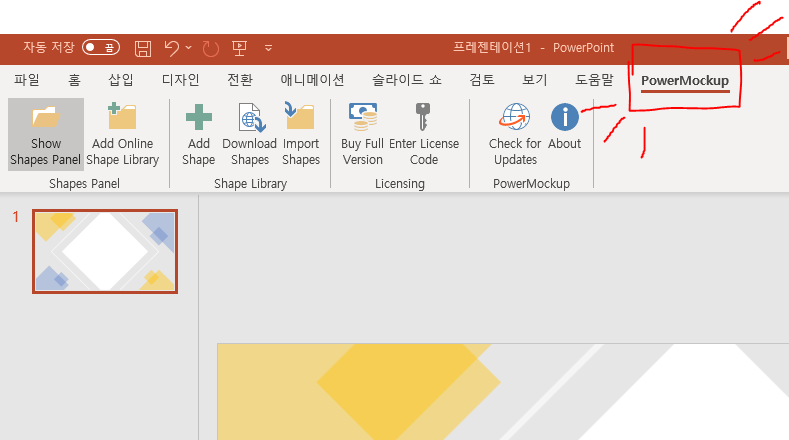Open Customize Quick Access Toolbar dropdown
This screenshot has height=440, width=789.
coord(268,48)
